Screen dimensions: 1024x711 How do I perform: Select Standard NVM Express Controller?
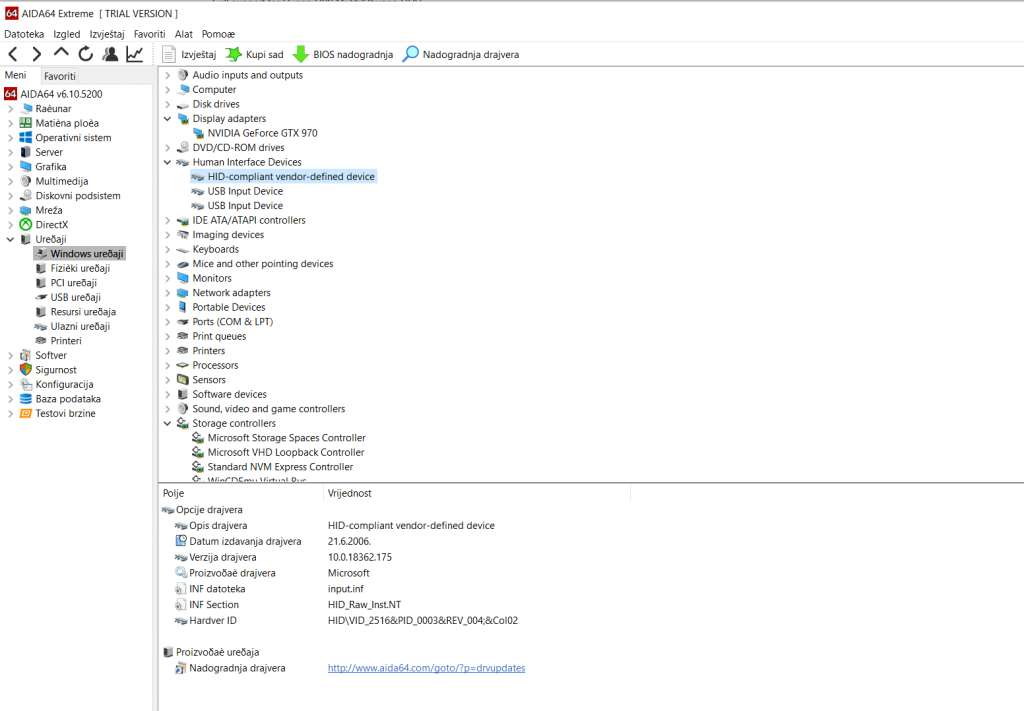(273, 467)
